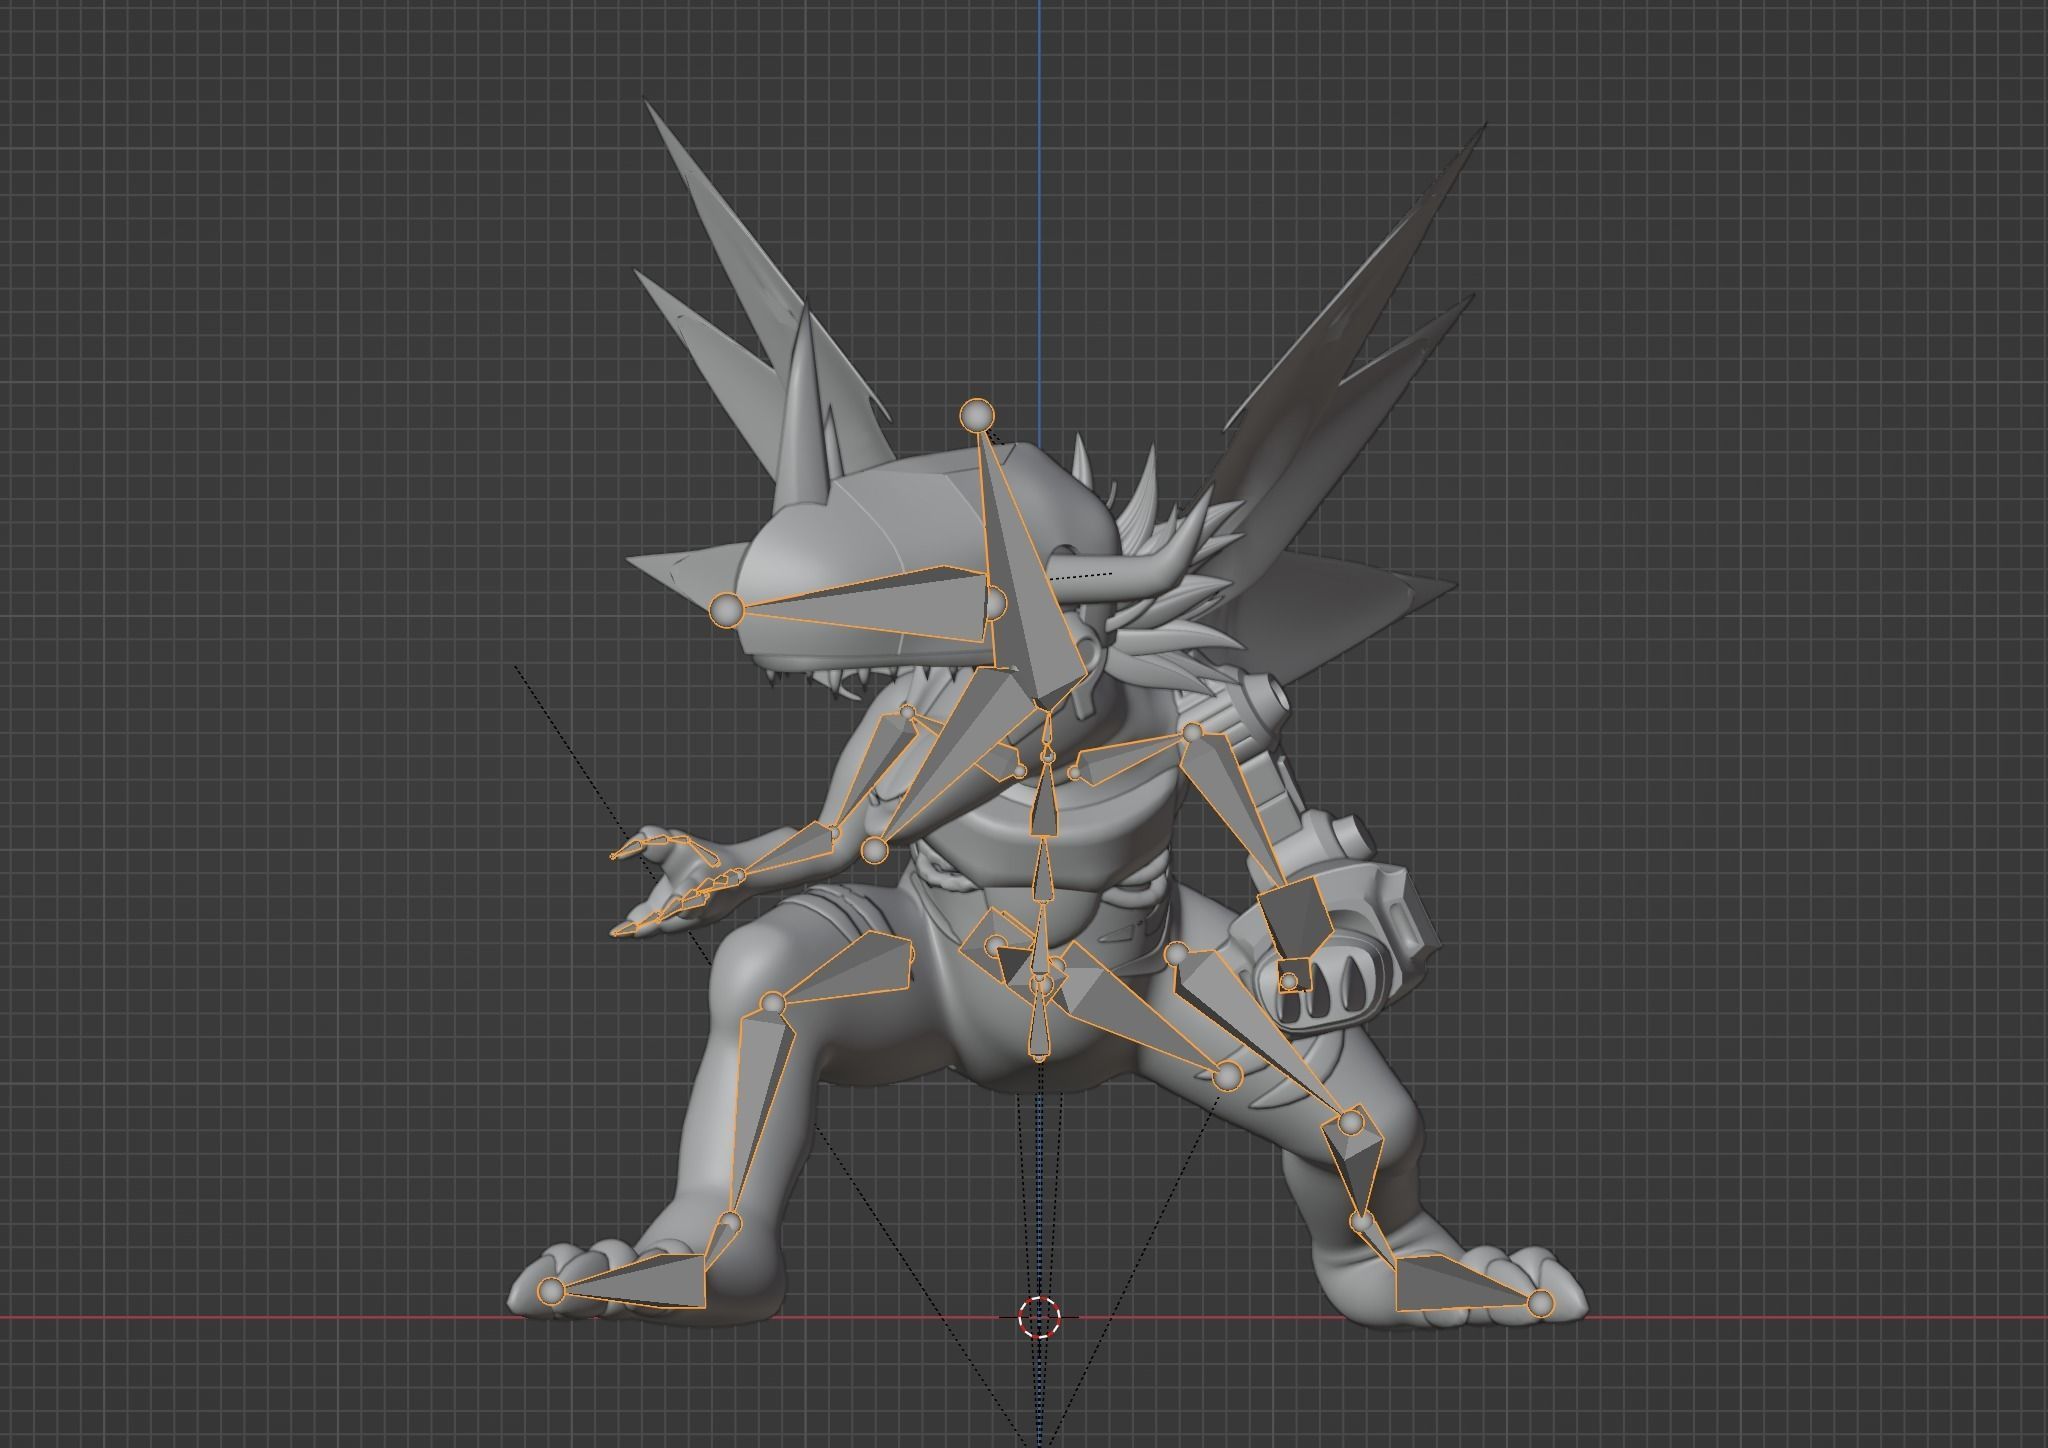This screenshot has width=2048, height=1448.
Task: Click the snout bone's tip sphere at nose
Action: tap(727, 609)
